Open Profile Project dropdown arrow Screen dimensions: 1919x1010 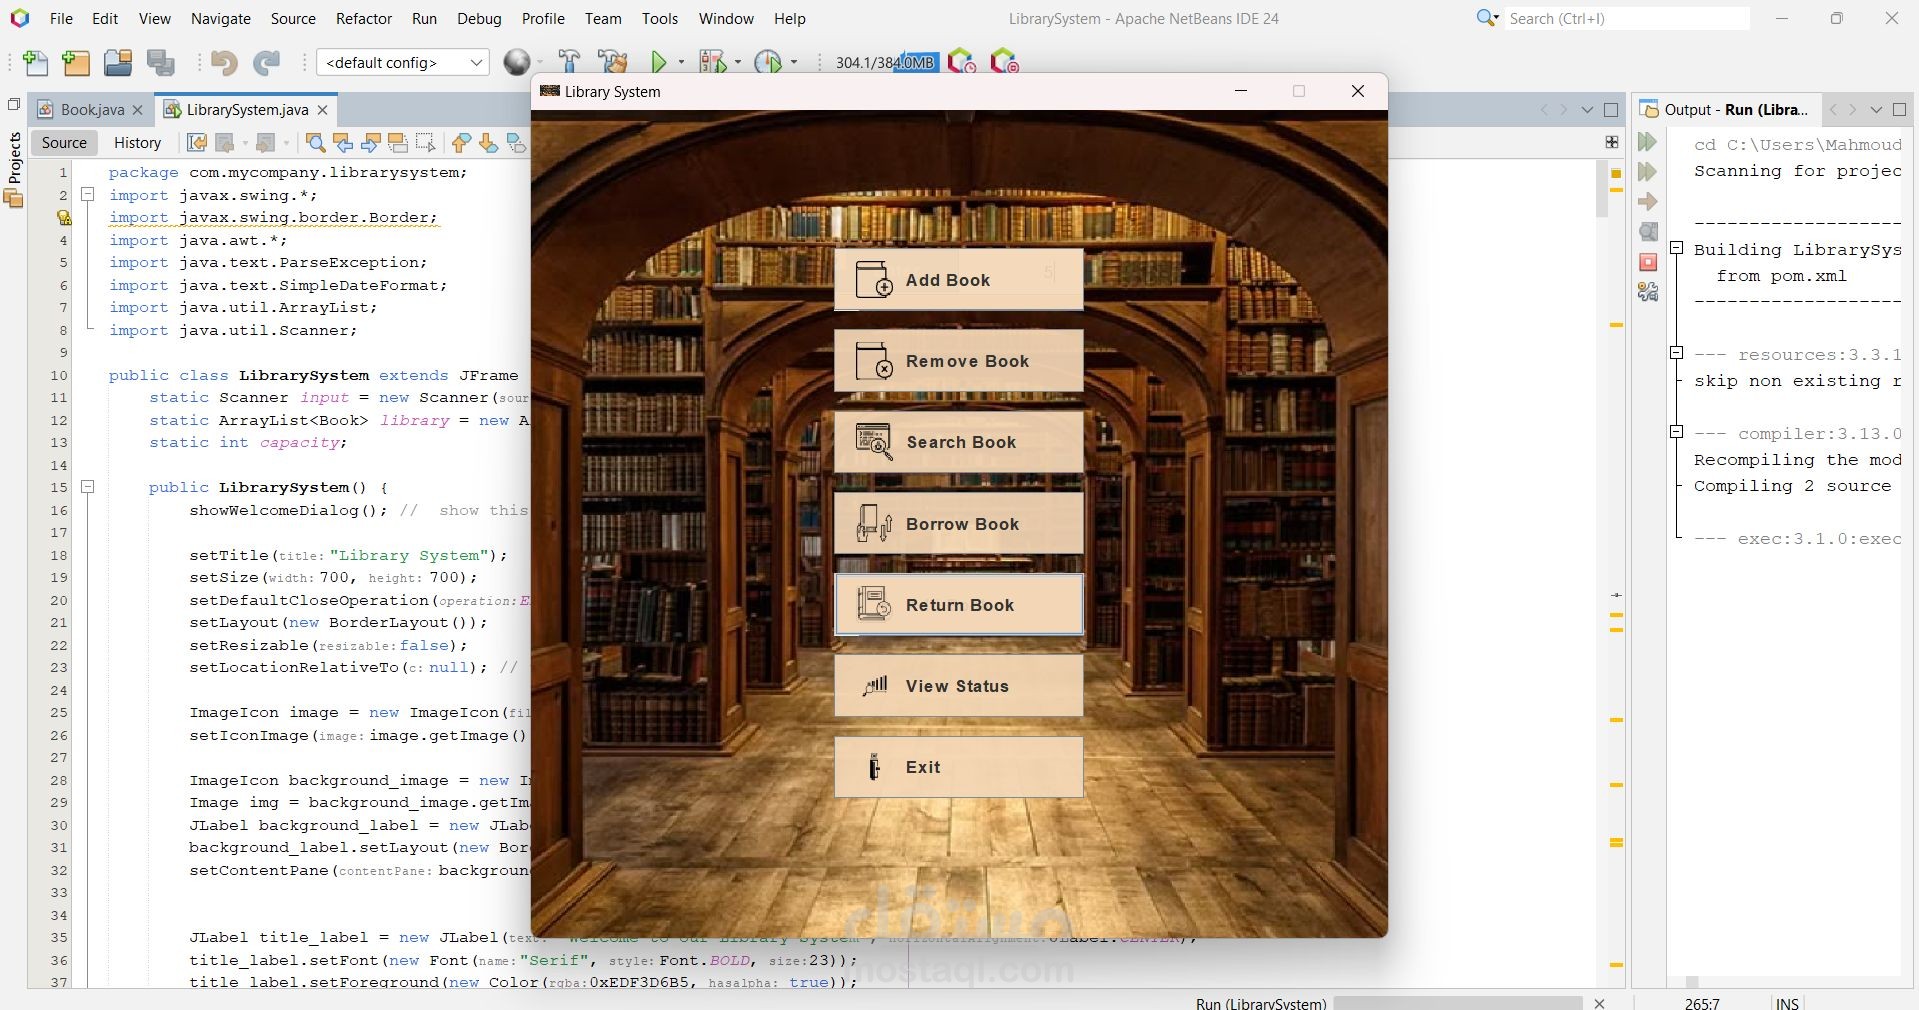click(x=794, y=62)
